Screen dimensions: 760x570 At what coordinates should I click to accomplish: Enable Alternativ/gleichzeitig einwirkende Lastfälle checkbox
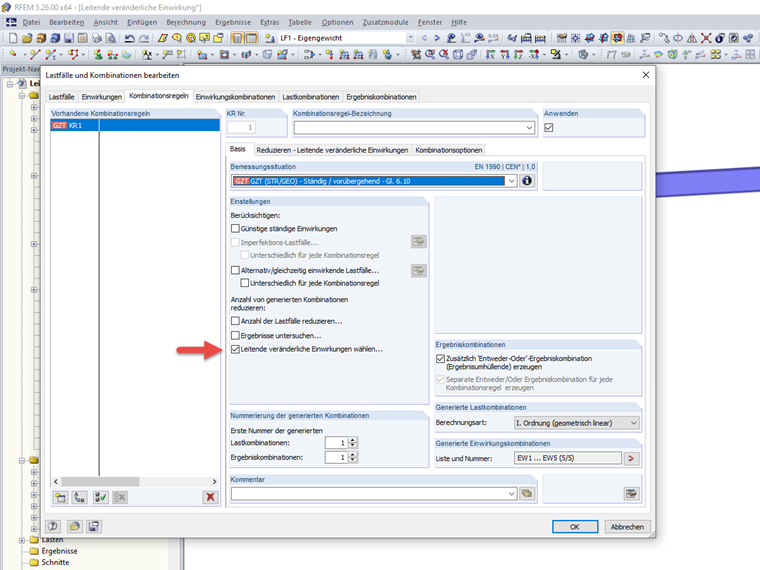click(235, 270)
